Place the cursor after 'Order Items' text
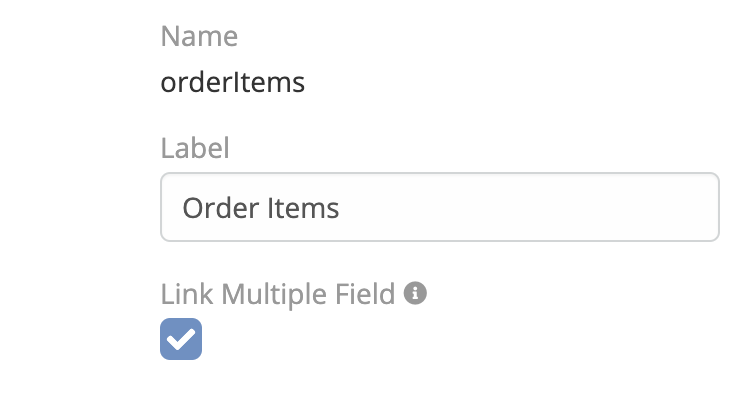This screenshot has width=748, height=420. 343,207
